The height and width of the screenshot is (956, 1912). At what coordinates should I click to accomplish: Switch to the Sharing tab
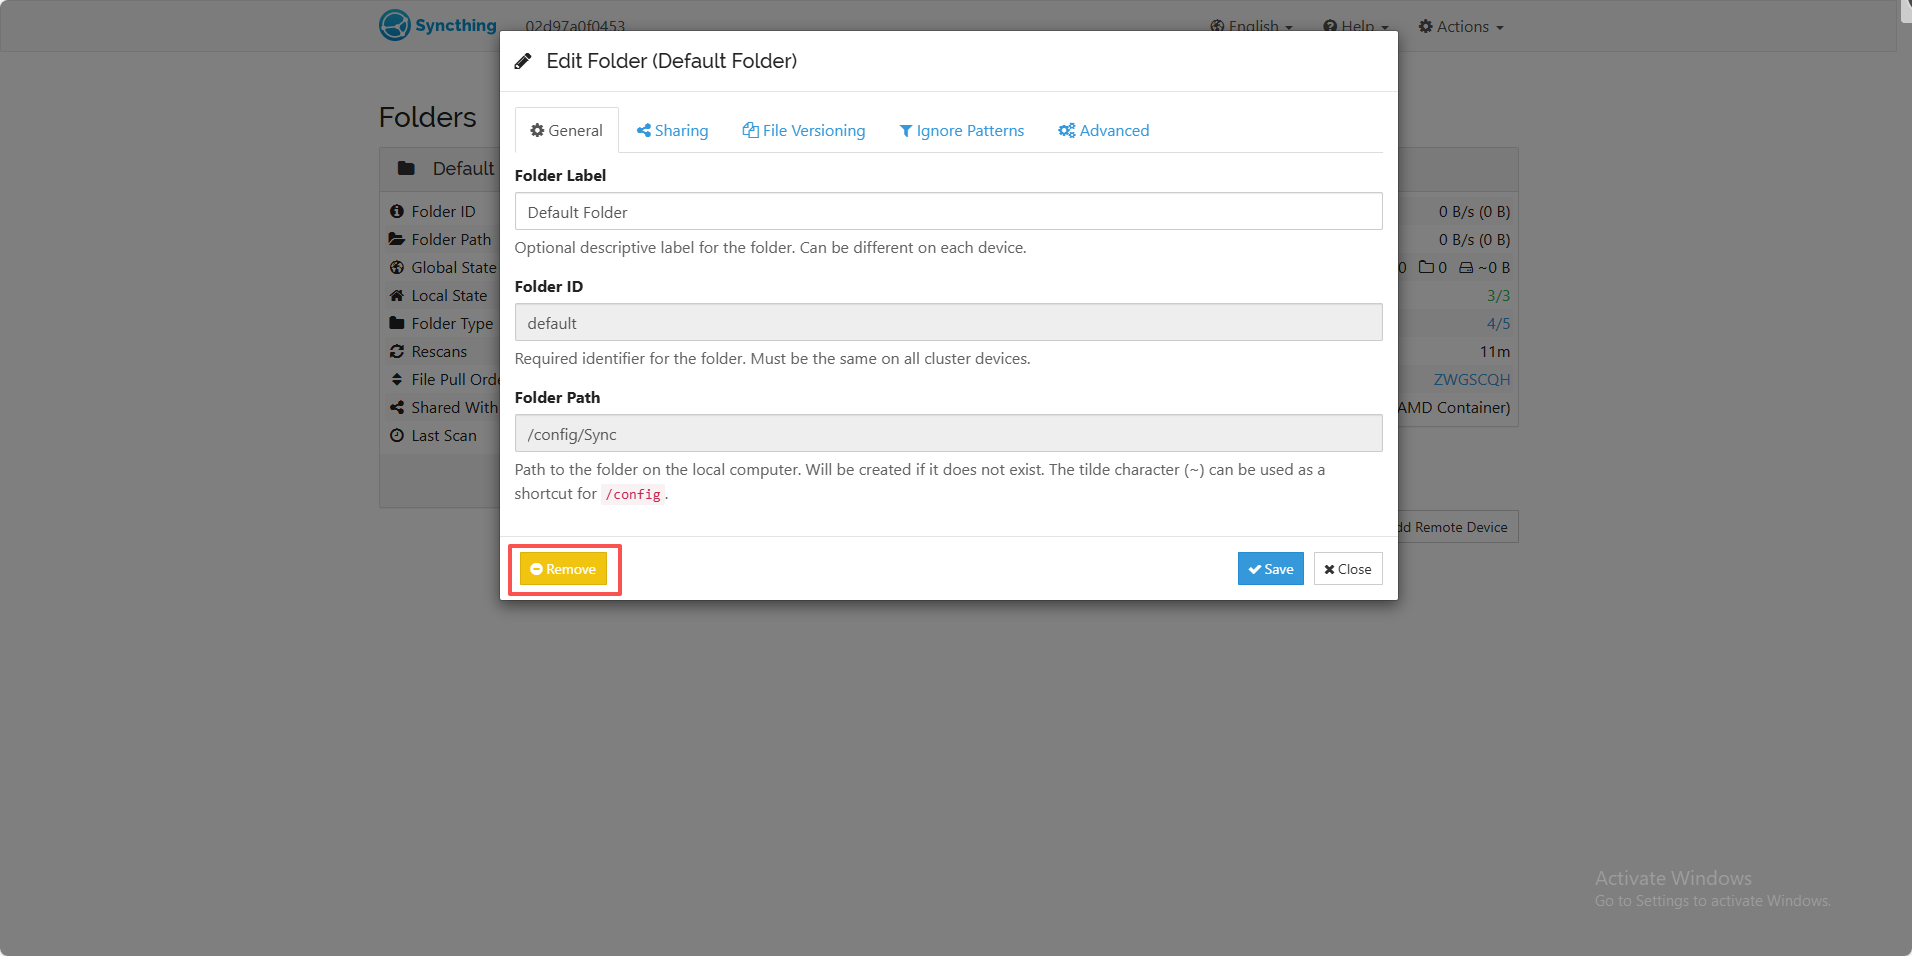[672, 130]
